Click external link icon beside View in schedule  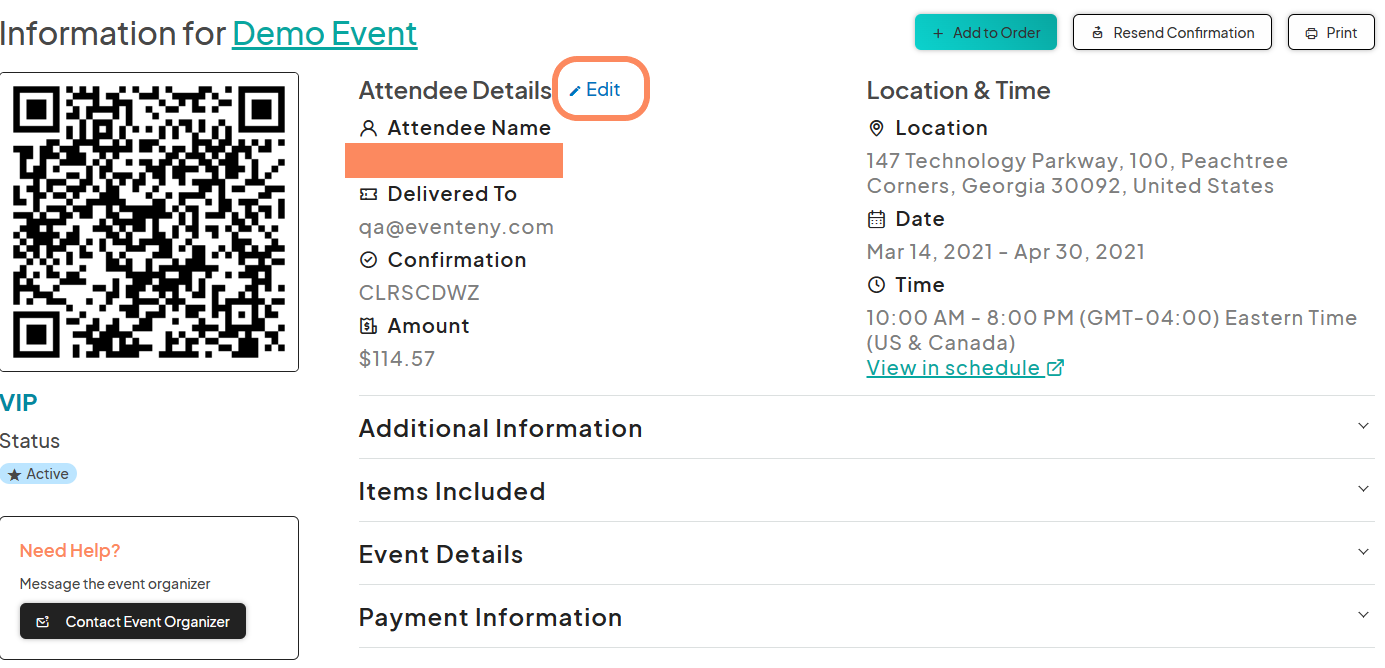click(x=1055, y=368)
